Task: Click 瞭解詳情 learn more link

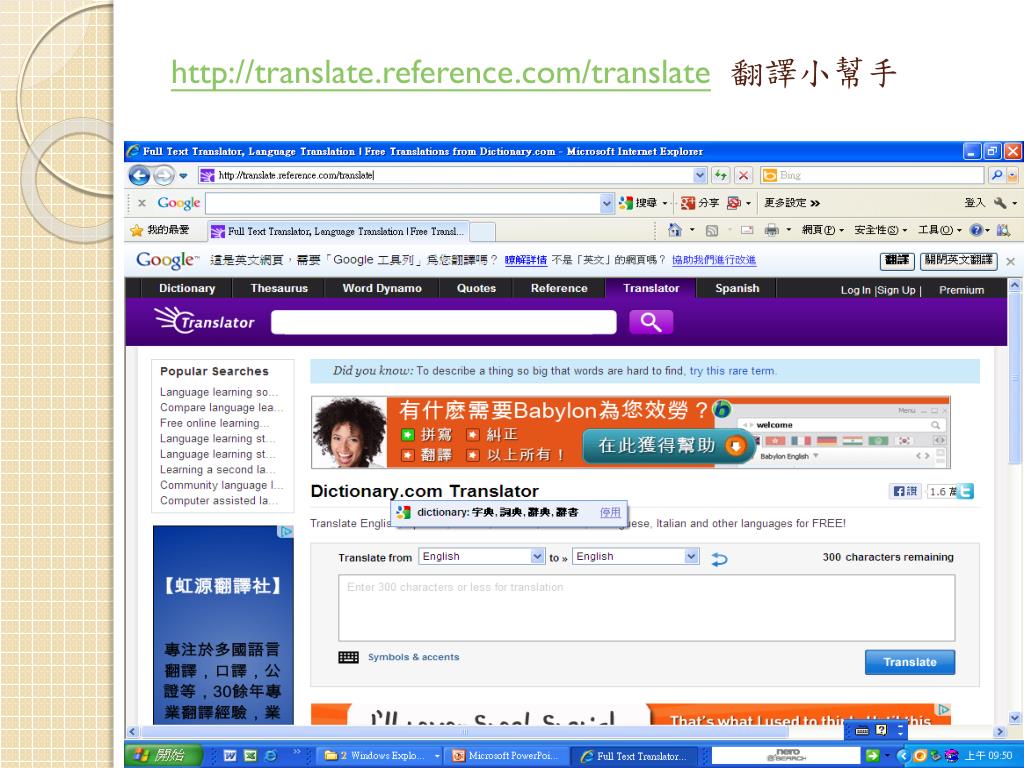Action: [x=526, y=260]
